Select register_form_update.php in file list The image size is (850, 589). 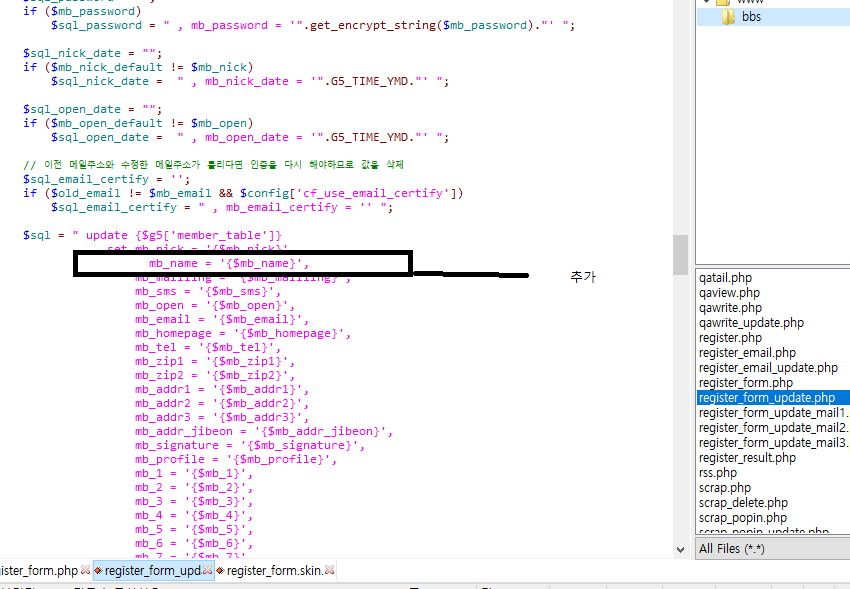point(766,397)
